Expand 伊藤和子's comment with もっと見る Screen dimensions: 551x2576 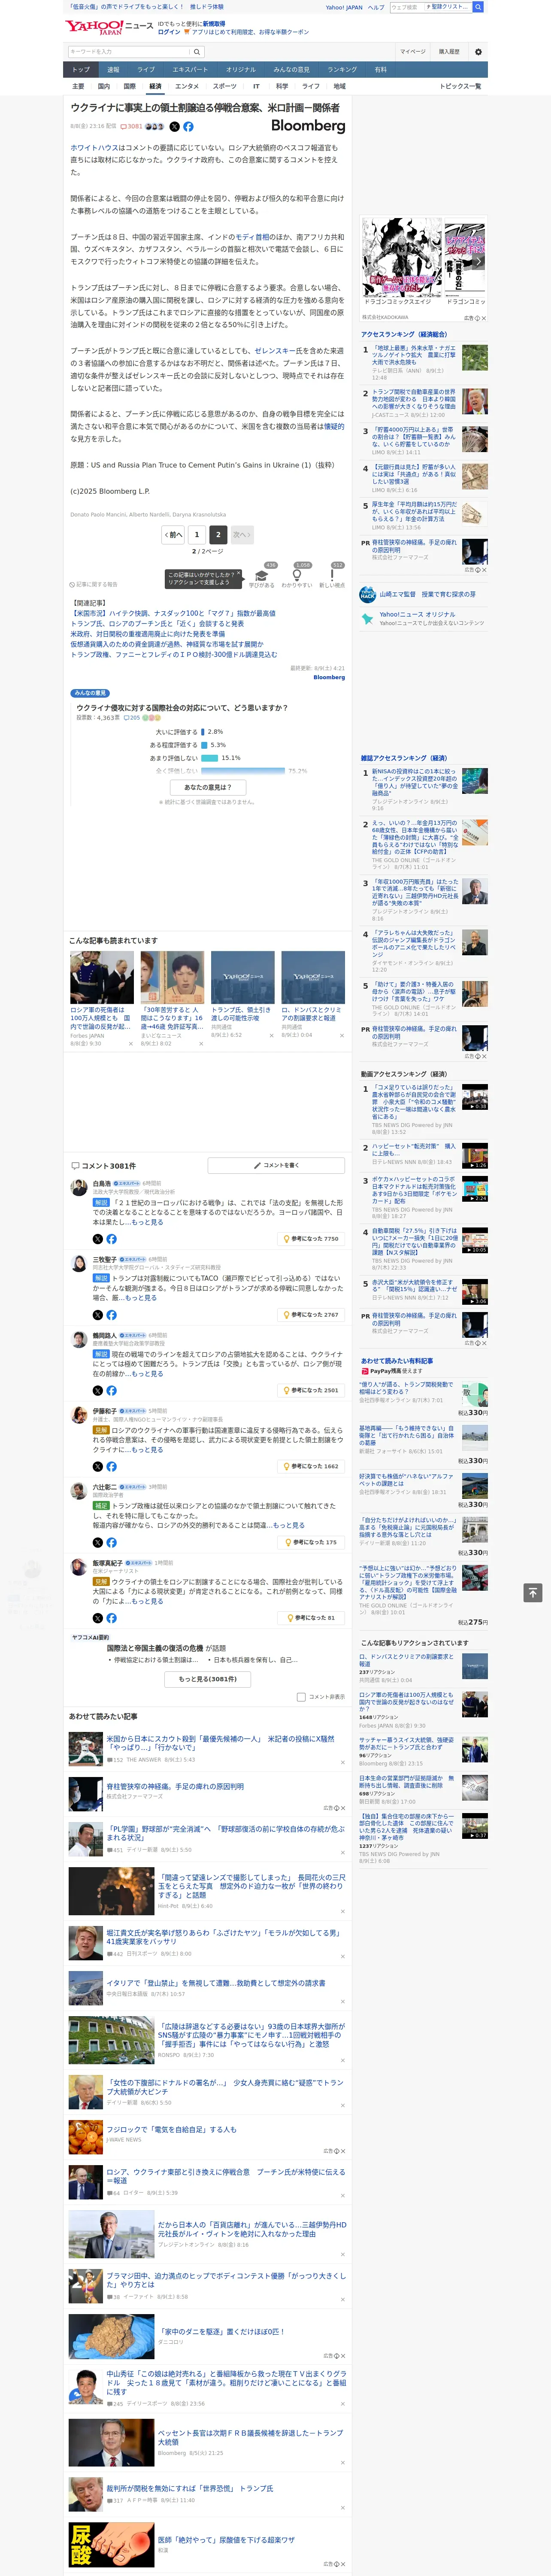point(147,1450)
